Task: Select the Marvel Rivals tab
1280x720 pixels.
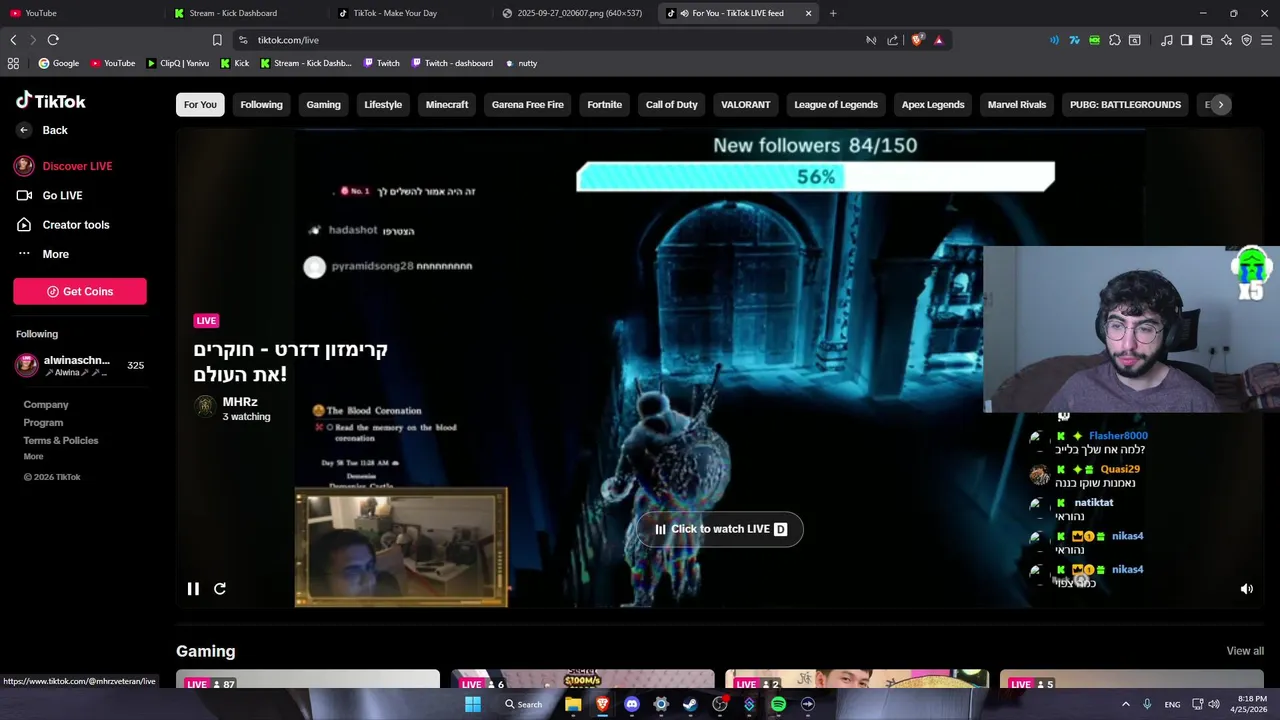Action: tap(1017, 105)
